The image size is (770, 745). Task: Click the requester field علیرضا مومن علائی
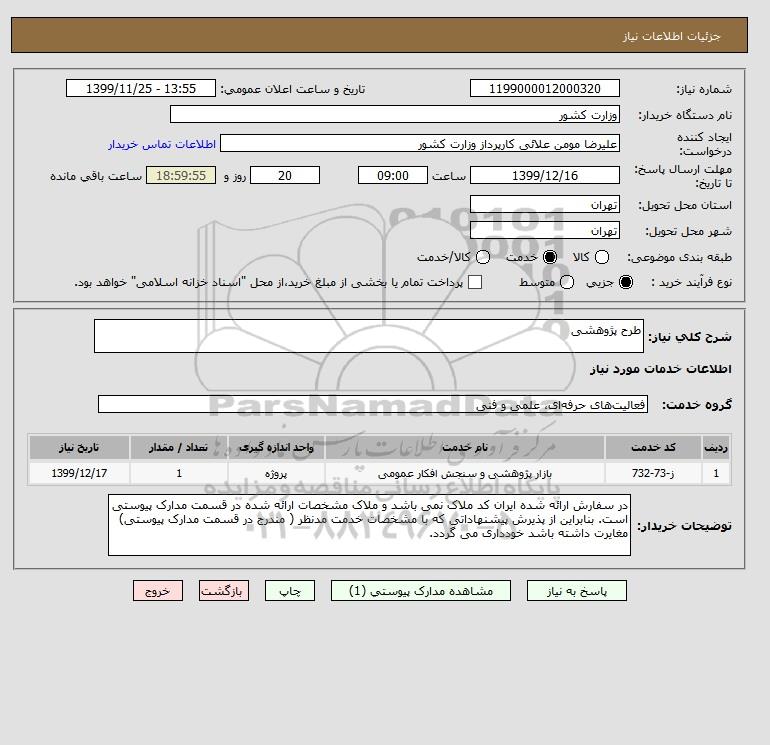420,144
